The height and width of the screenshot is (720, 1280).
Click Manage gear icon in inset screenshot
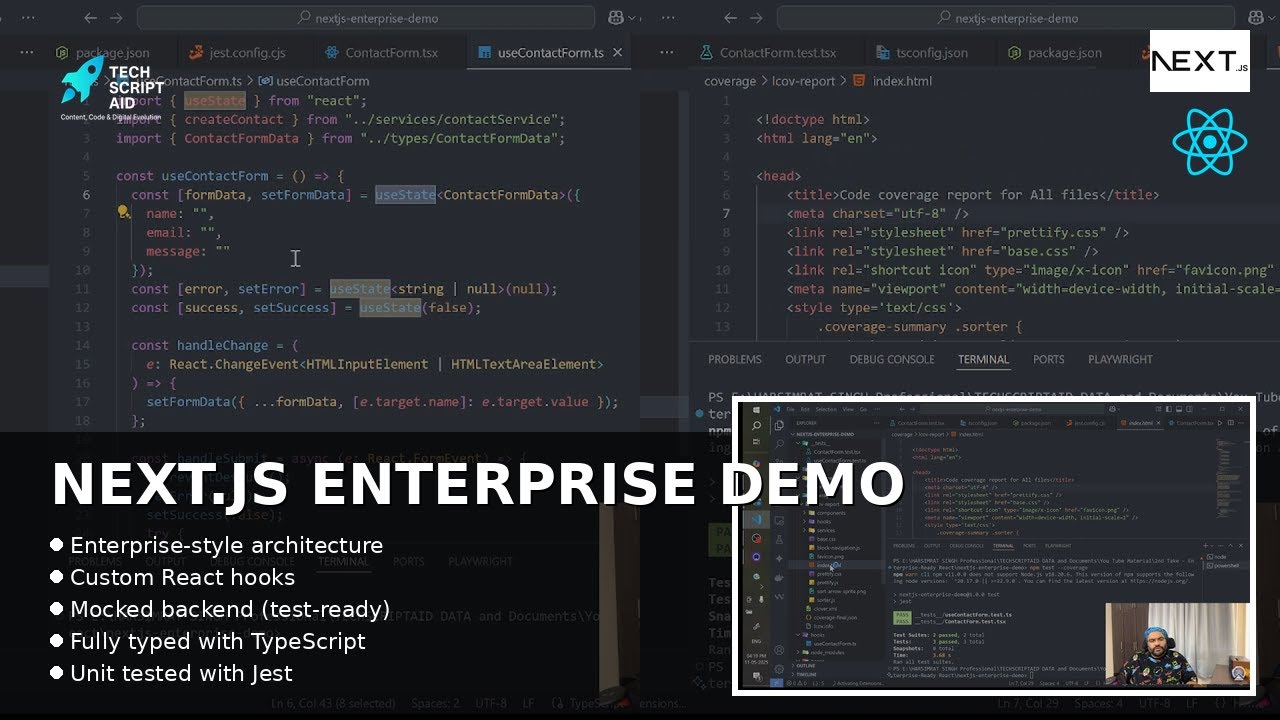pyautogui.click(x=779, y=669)
